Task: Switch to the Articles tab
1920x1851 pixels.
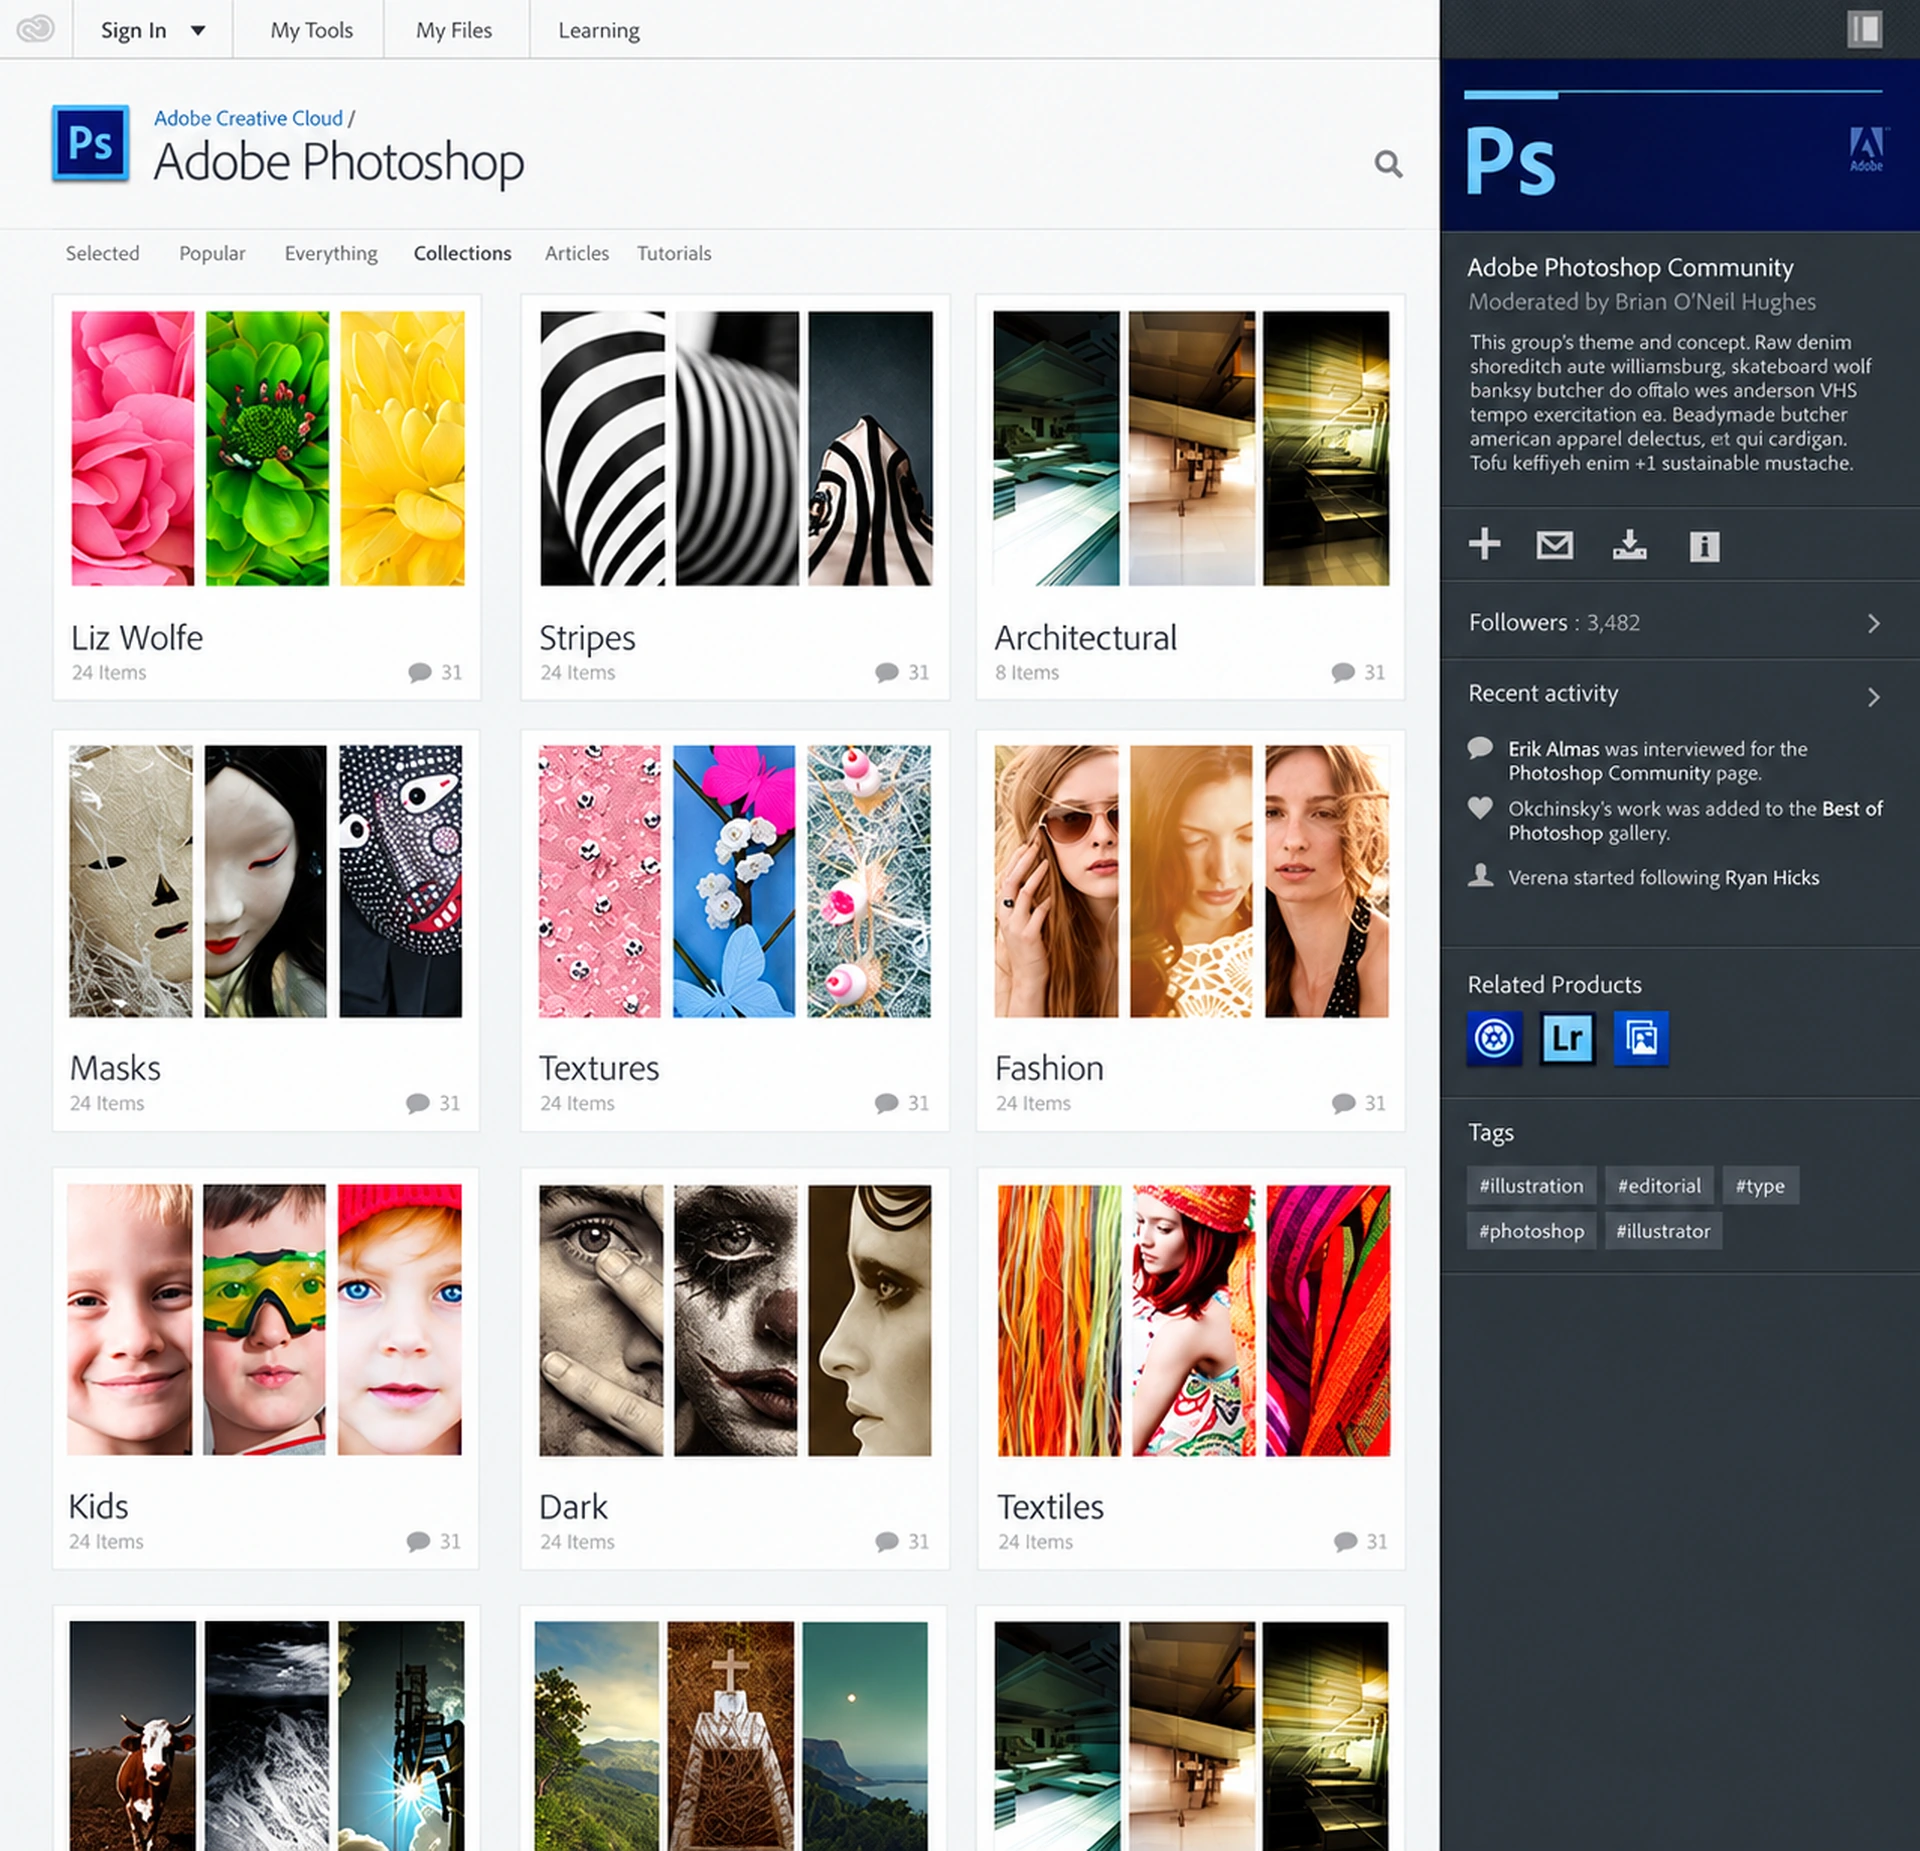Action: point(577,253)
